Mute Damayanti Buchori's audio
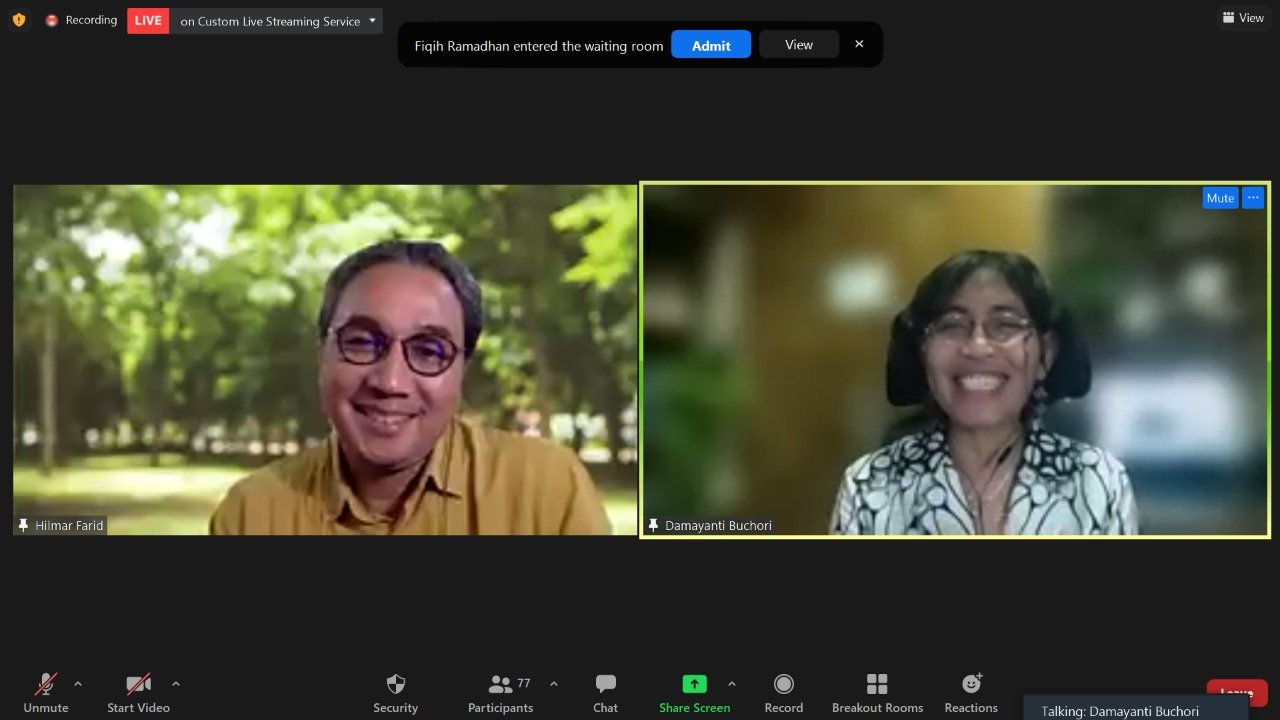This screenshot has width=1280, height=720. [1220, 198]
